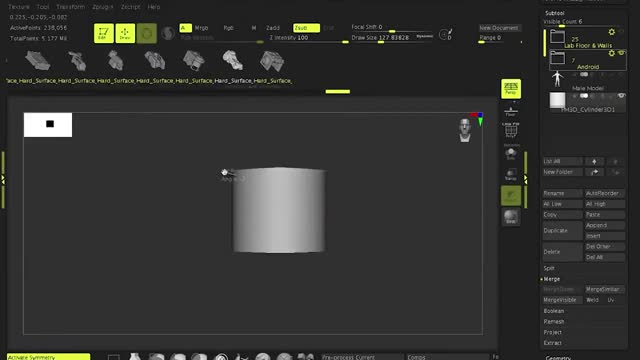Open the Transform menu
This screenshot has width=640, height=360.
(71, 7)
